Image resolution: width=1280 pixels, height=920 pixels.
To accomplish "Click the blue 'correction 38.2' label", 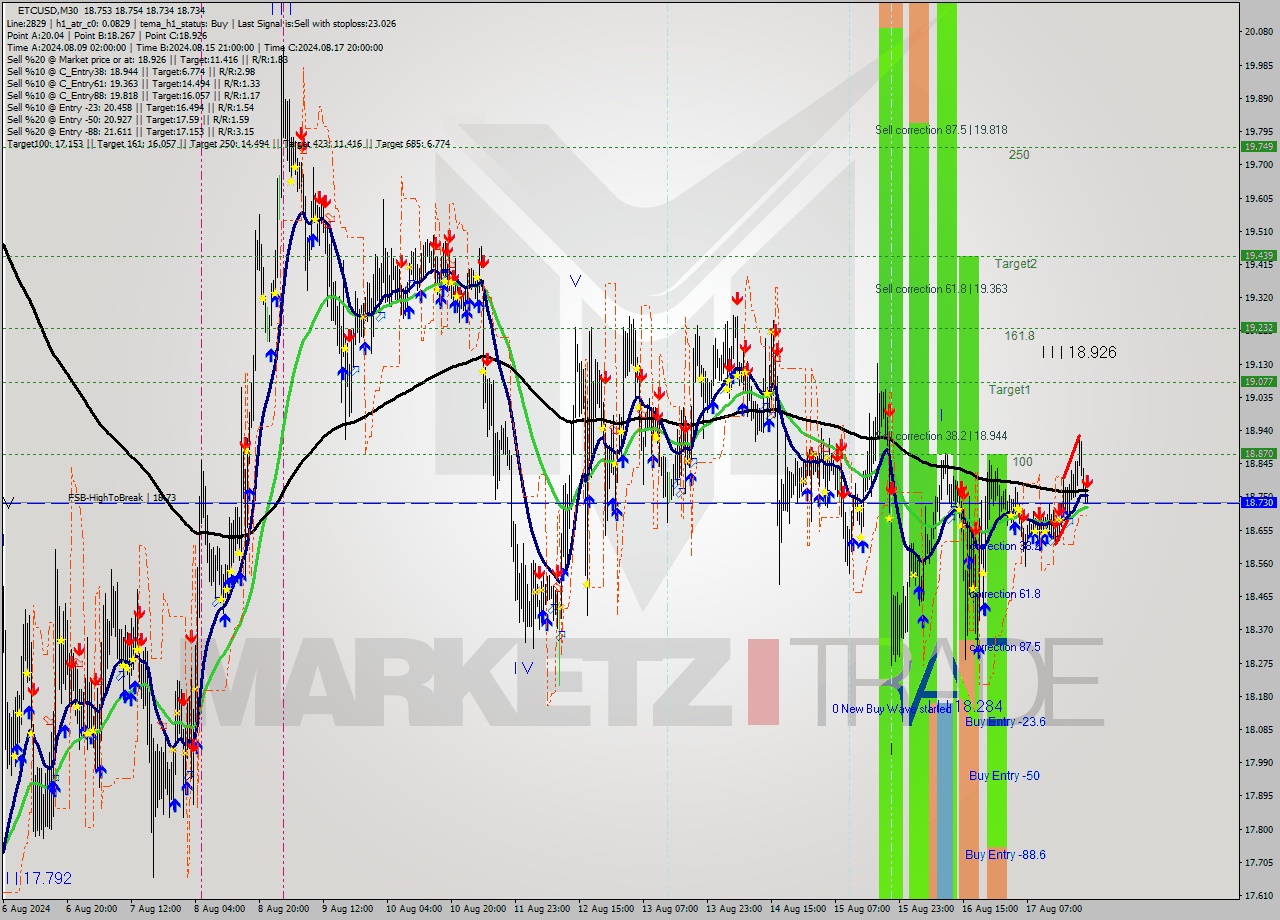I will (1005, 546).
